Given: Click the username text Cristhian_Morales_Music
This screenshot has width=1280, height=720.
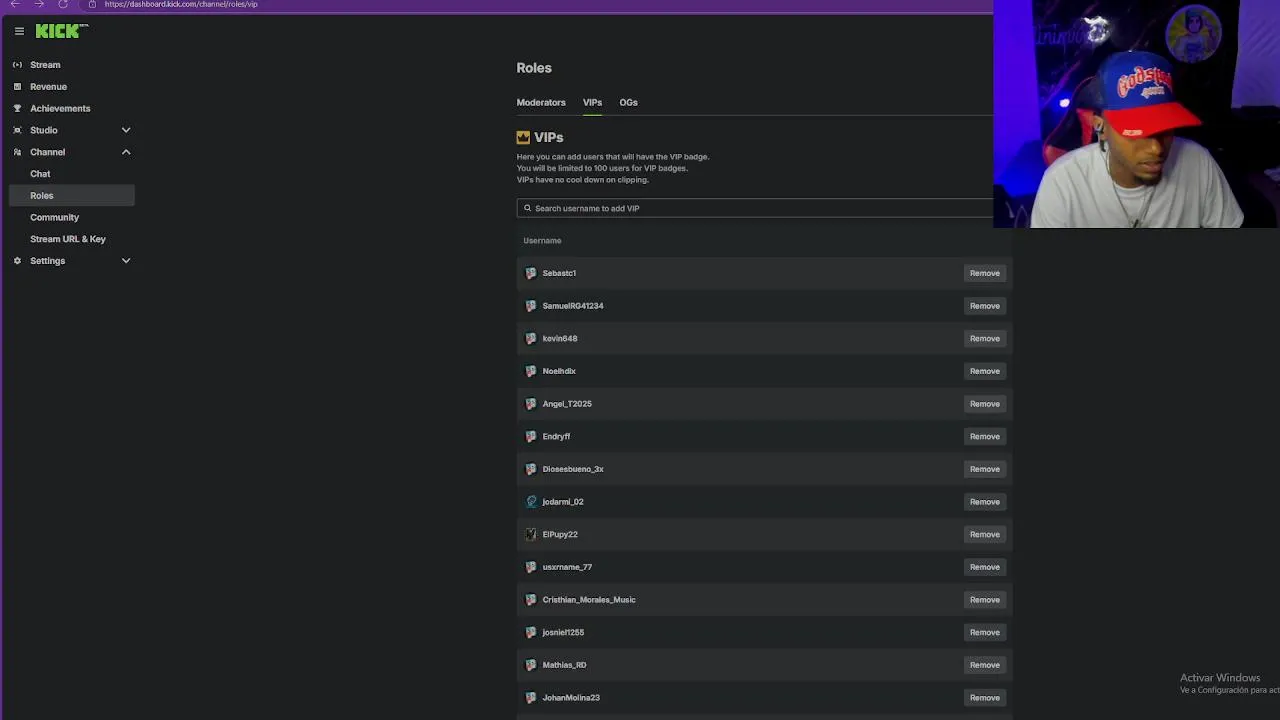Looking at the screenshot, I should click(589, 600).
